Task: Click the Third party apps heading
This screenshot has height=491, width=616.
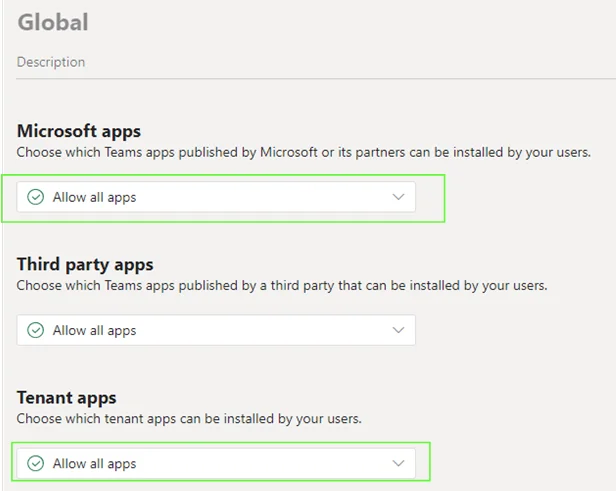Action: [85, 264]
